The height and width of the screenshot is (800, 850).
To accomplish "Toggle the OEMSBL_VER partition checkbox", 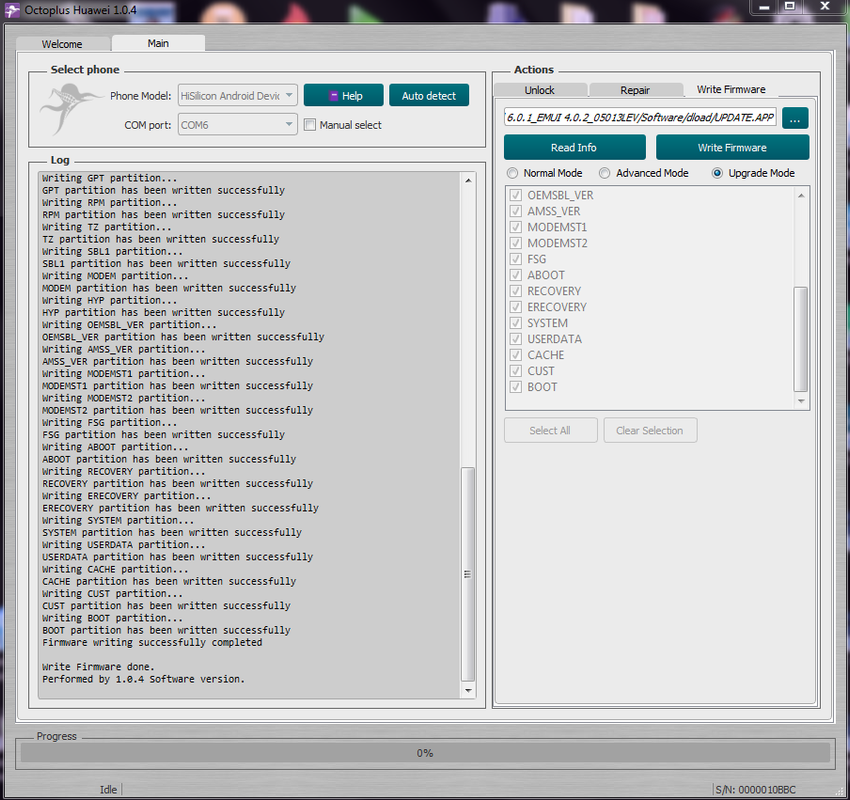I will click(516, 195).
